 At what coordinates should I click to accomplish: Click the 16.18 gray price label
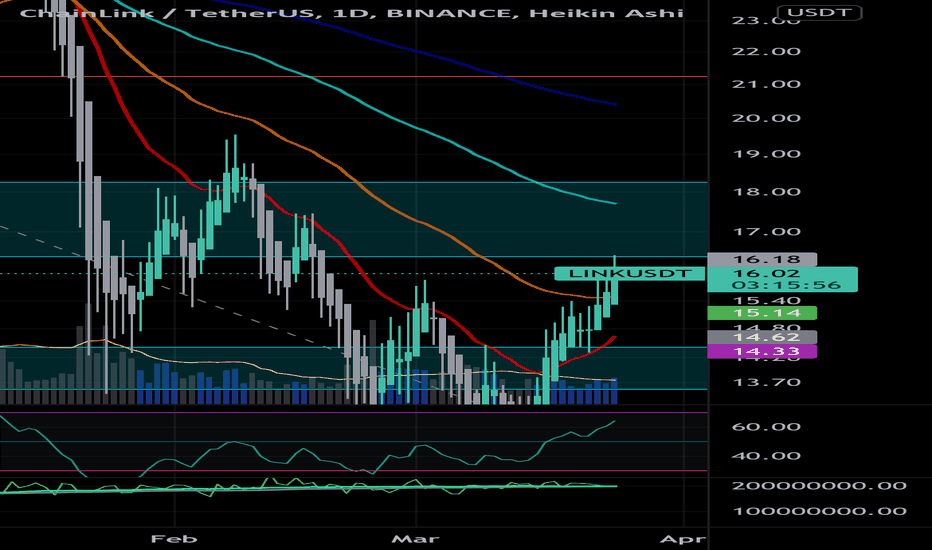coord(763,259)
